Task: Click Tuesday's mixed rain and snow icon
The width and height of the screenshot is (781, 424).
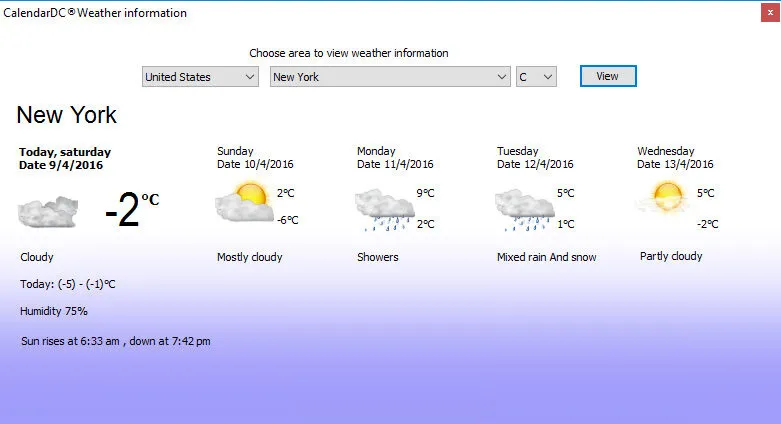Action: (524, 207)
